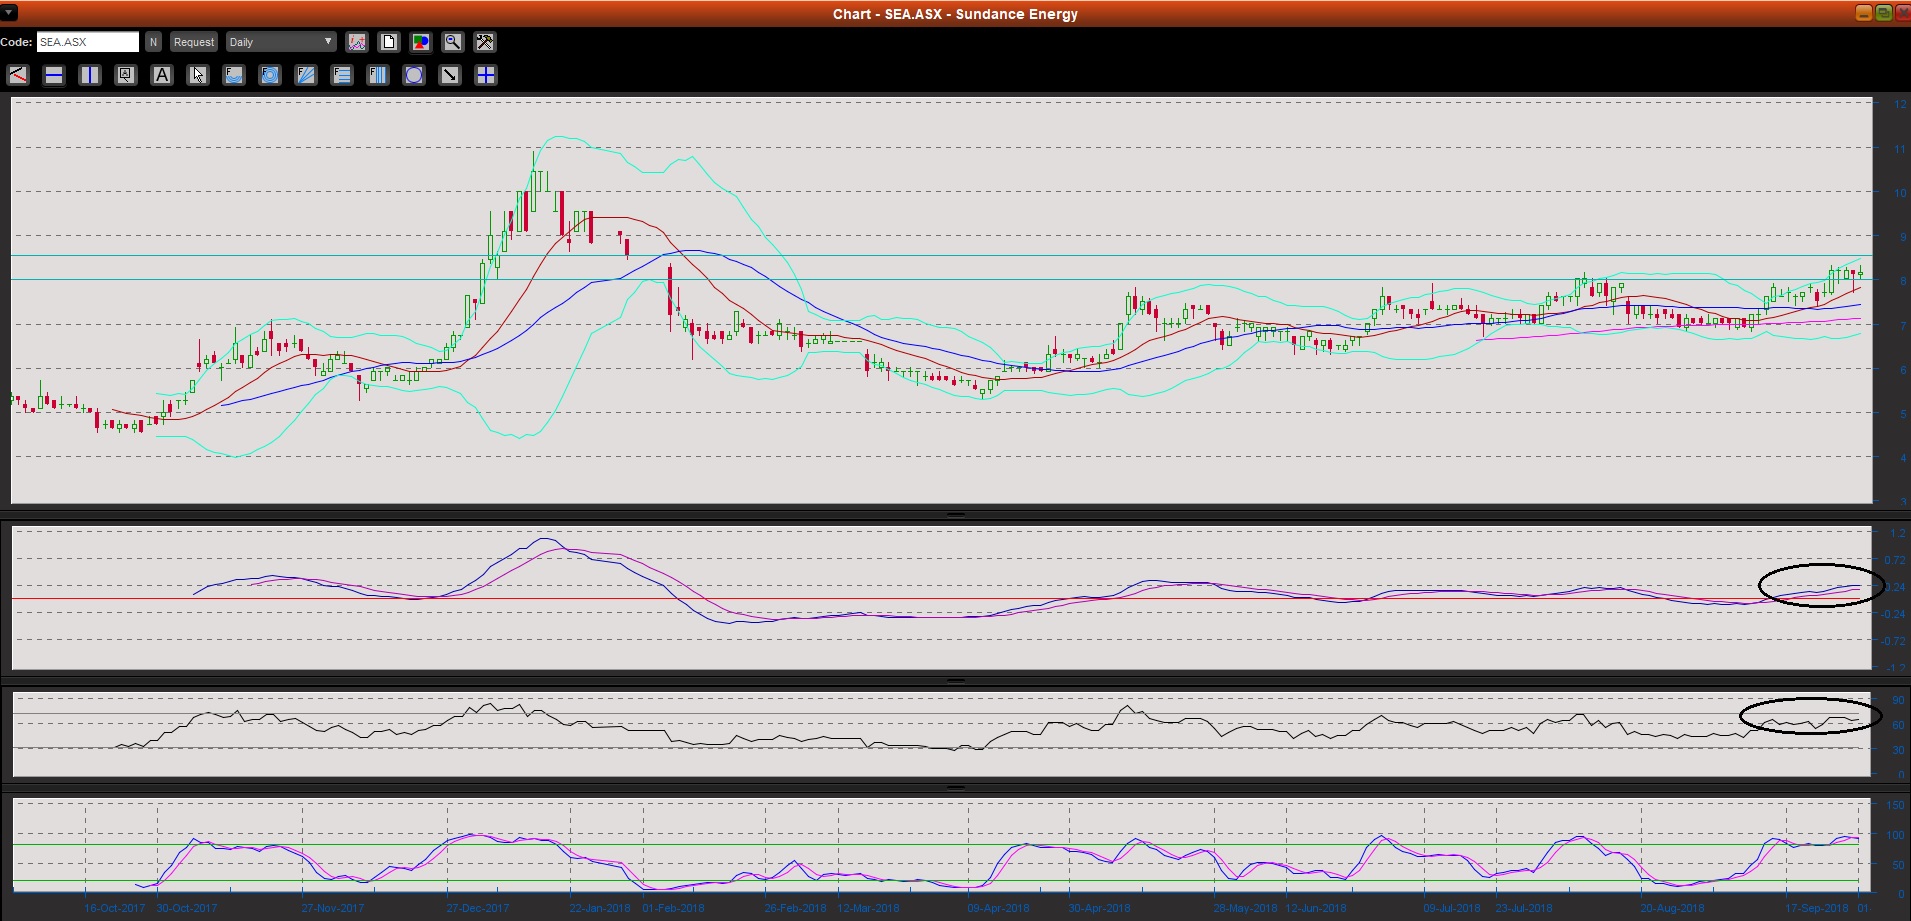1911x921 pixels.
Task: Open the Daily interval dropdown
Action: (x=281, y=42)
